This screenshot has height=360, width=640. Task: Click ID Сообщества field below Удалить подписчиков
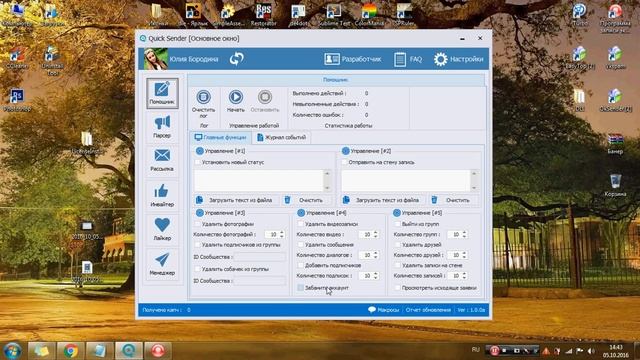[260, 257]
